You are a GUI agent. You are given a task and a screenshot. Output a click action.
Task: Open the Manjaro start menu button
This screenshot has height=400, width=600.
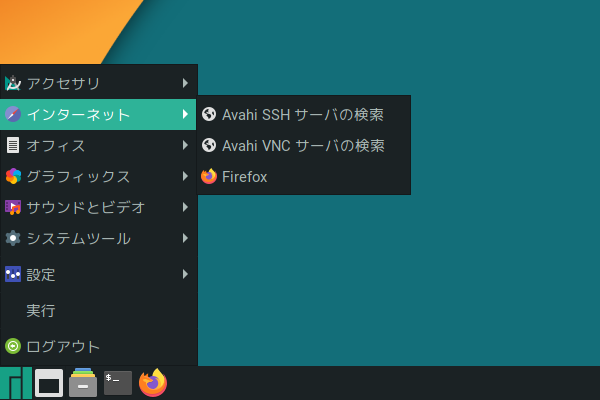(x=16, y=383)
